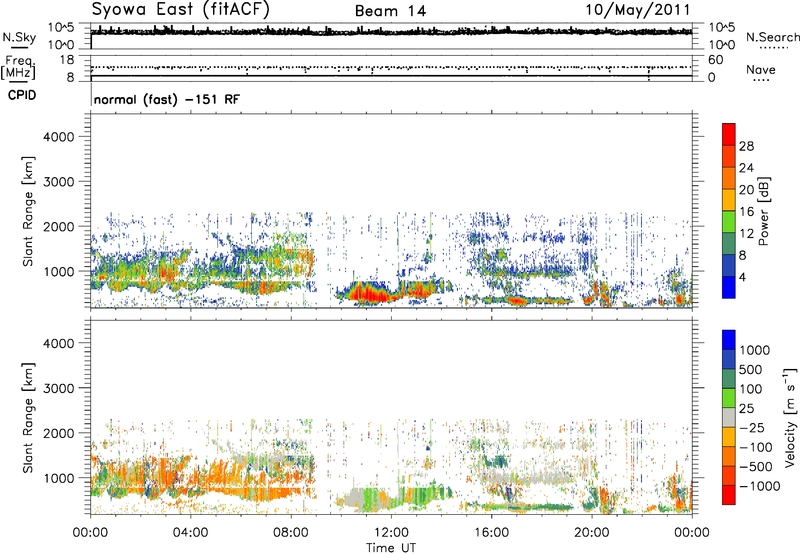Select the '20:00' time tick label
This screenshot has width=800, height=554.
592,533
